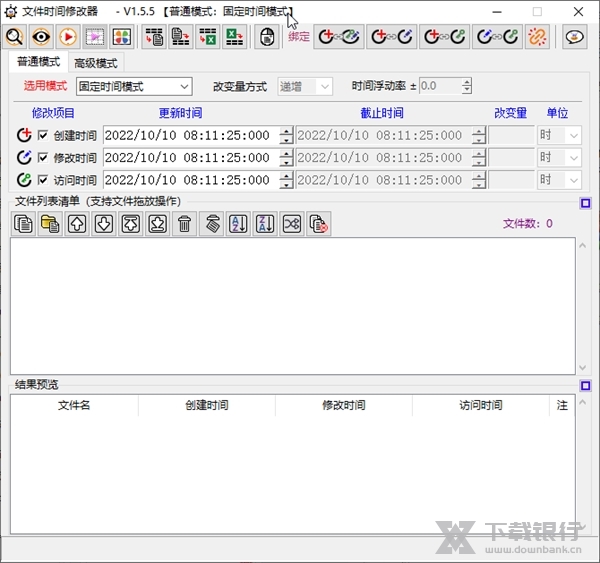Maximize the 结果预览 panel with square button

(x=585, y=385)
